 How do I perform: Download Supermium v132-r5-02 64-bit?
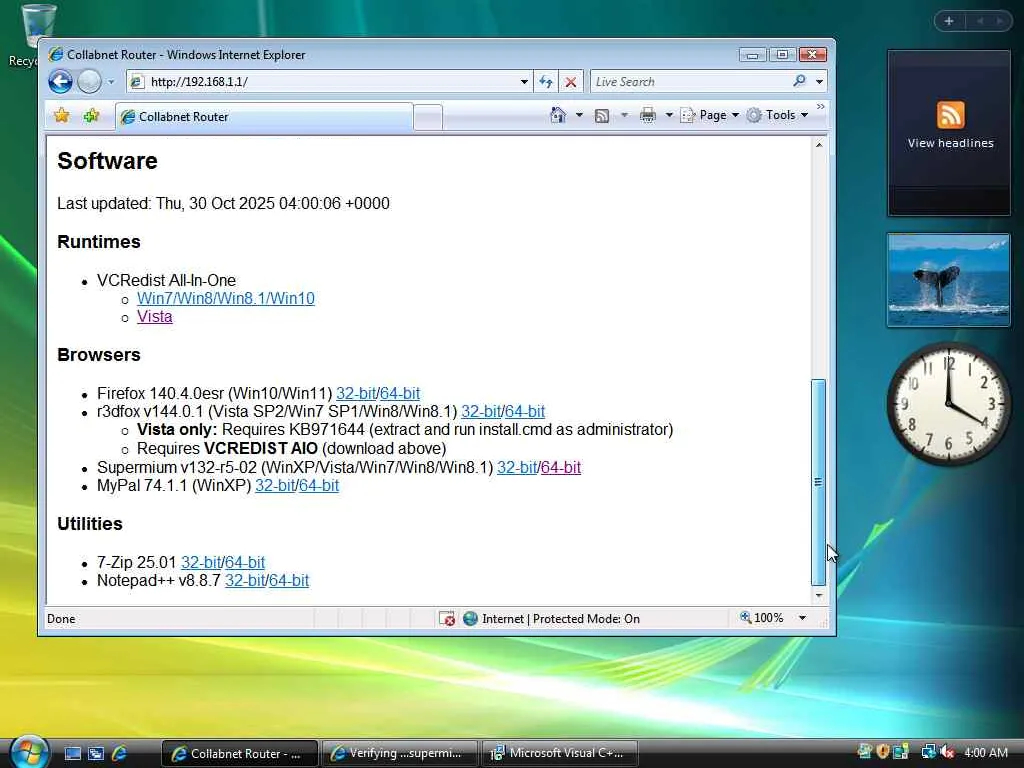tap(561, 468)
